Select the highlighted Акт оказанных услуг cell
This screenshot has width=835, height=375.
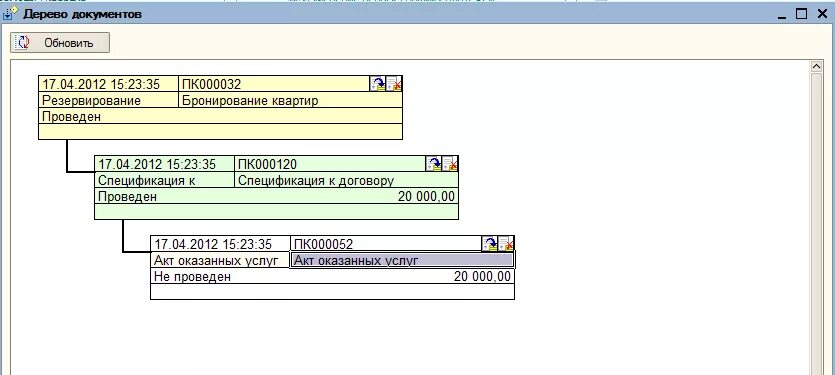pos(402,260)
